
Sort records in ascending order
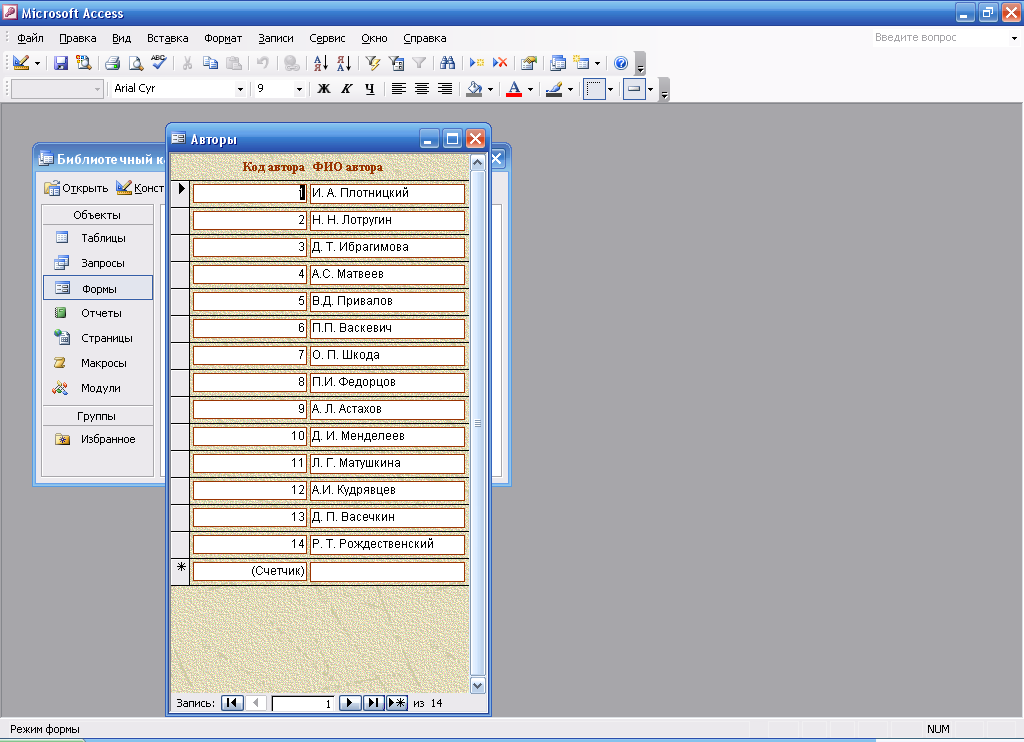click(x=320, y=63)
